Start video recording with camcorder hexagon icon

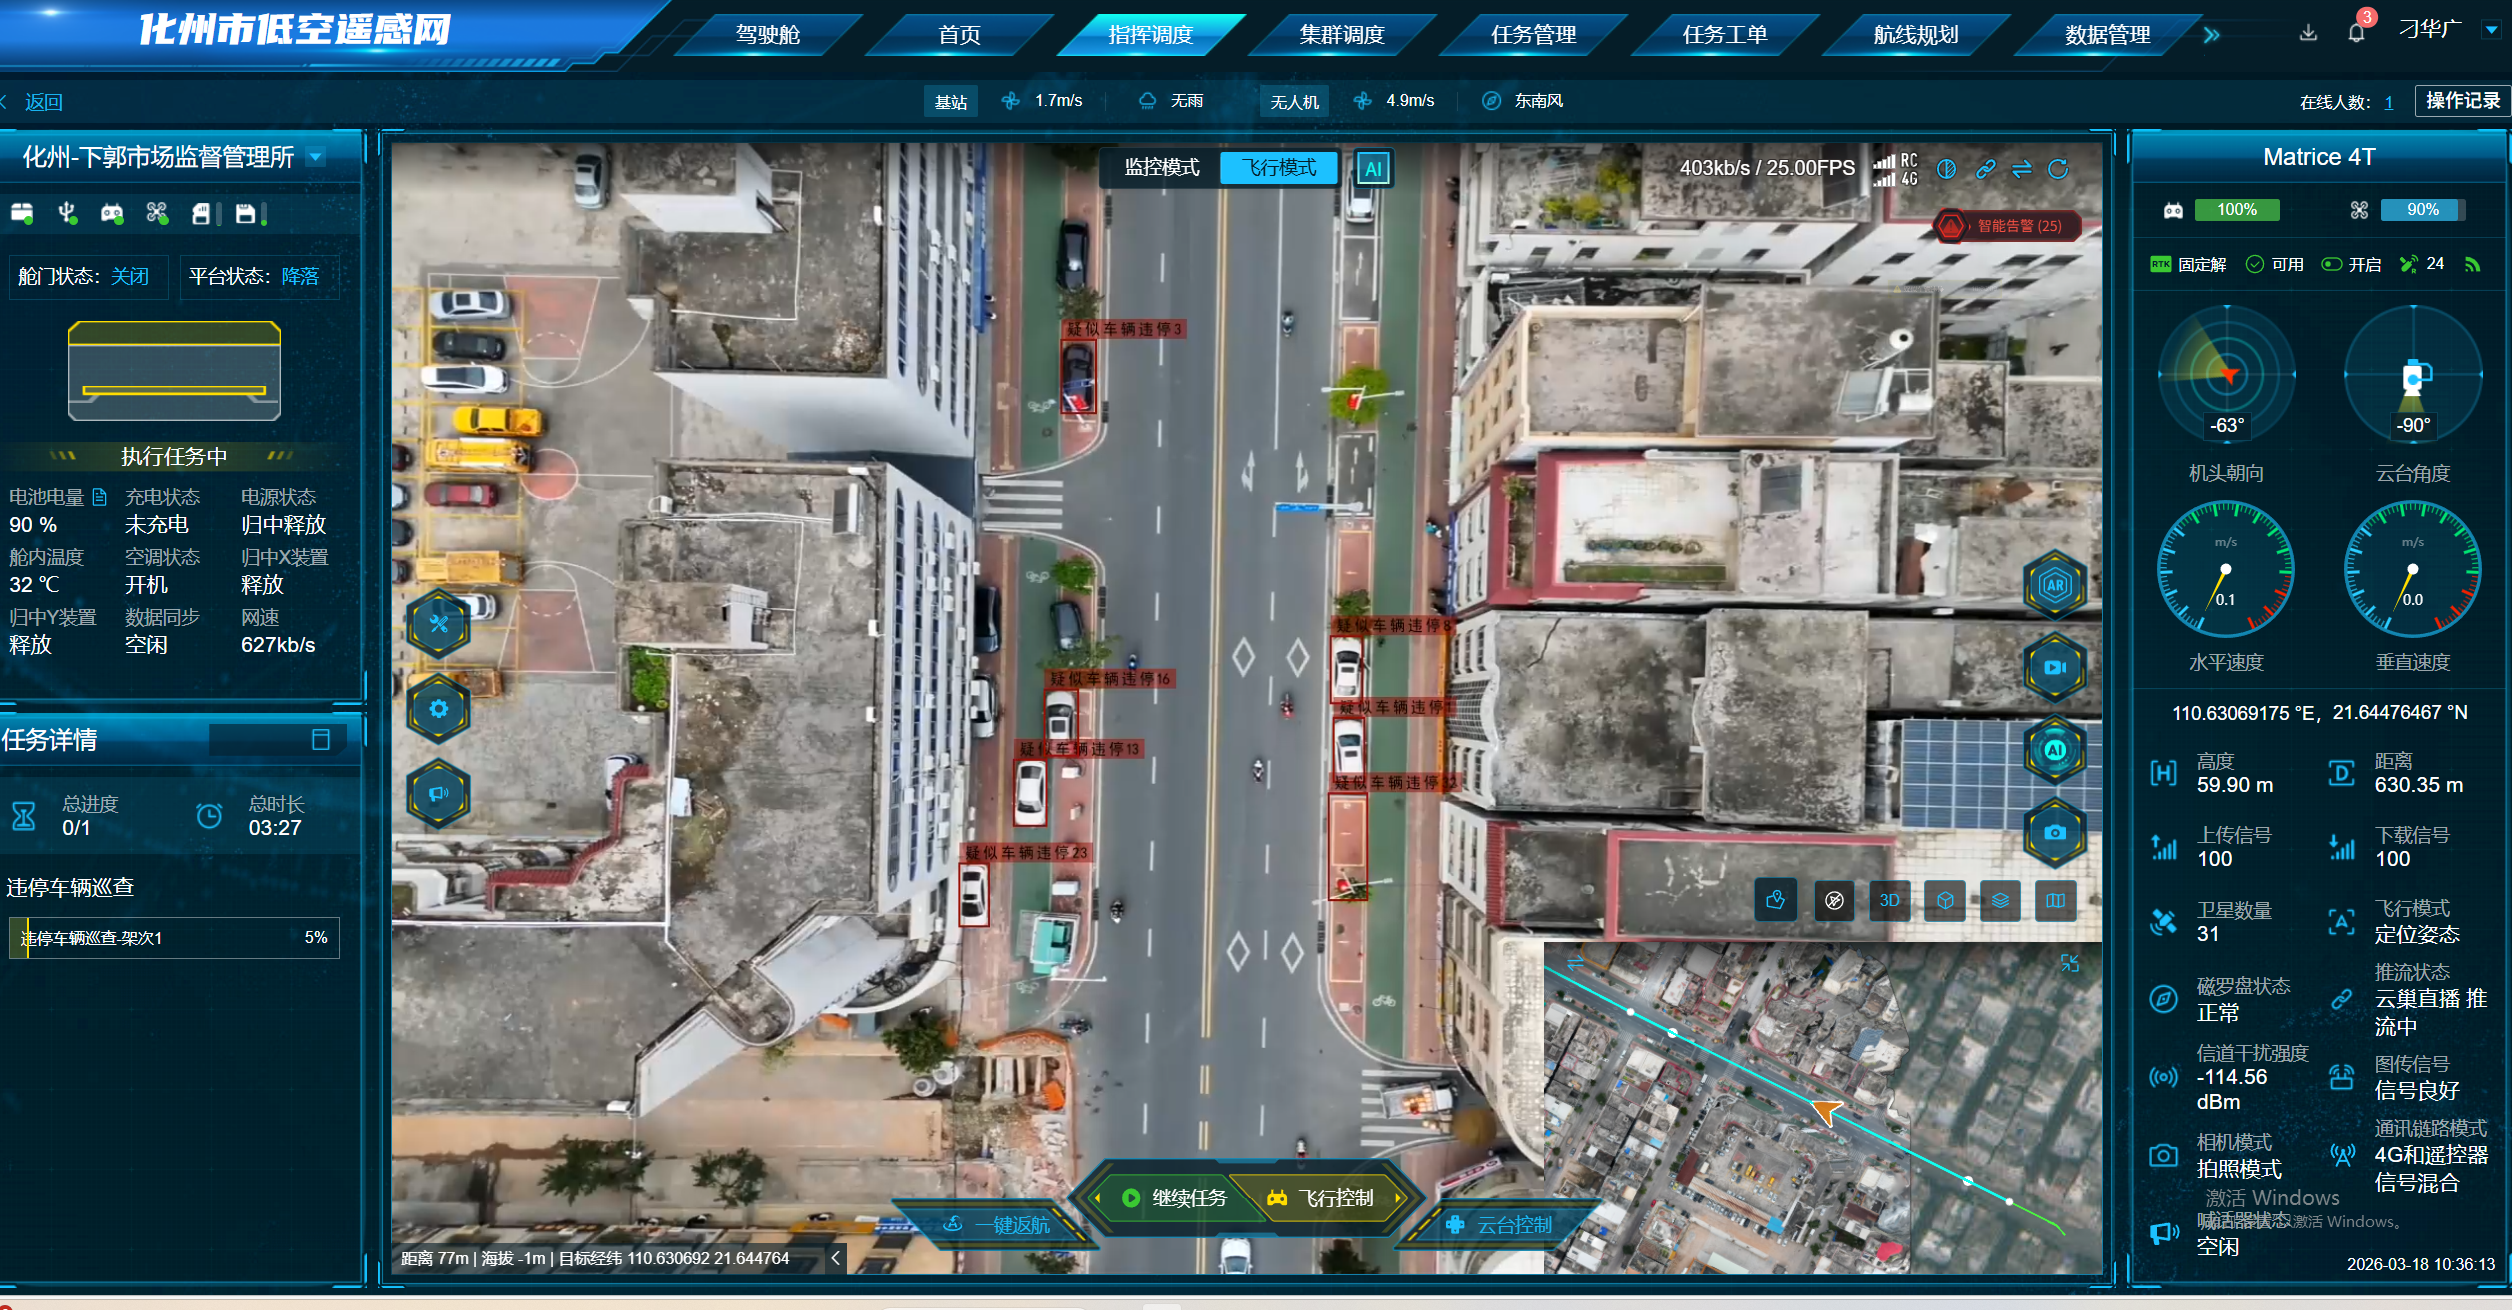(x=2054, y=668)
